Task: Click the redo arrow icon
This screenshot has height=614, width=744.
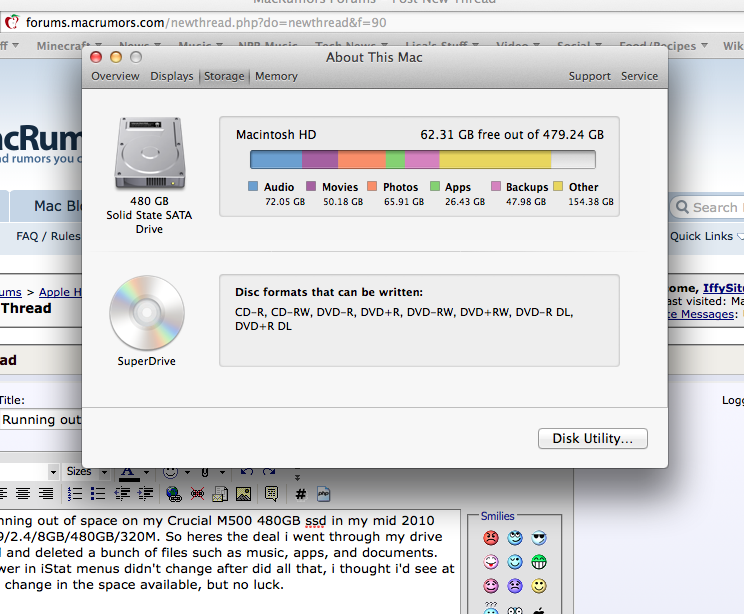Action: pyautogui.click(x=269, y=472)
